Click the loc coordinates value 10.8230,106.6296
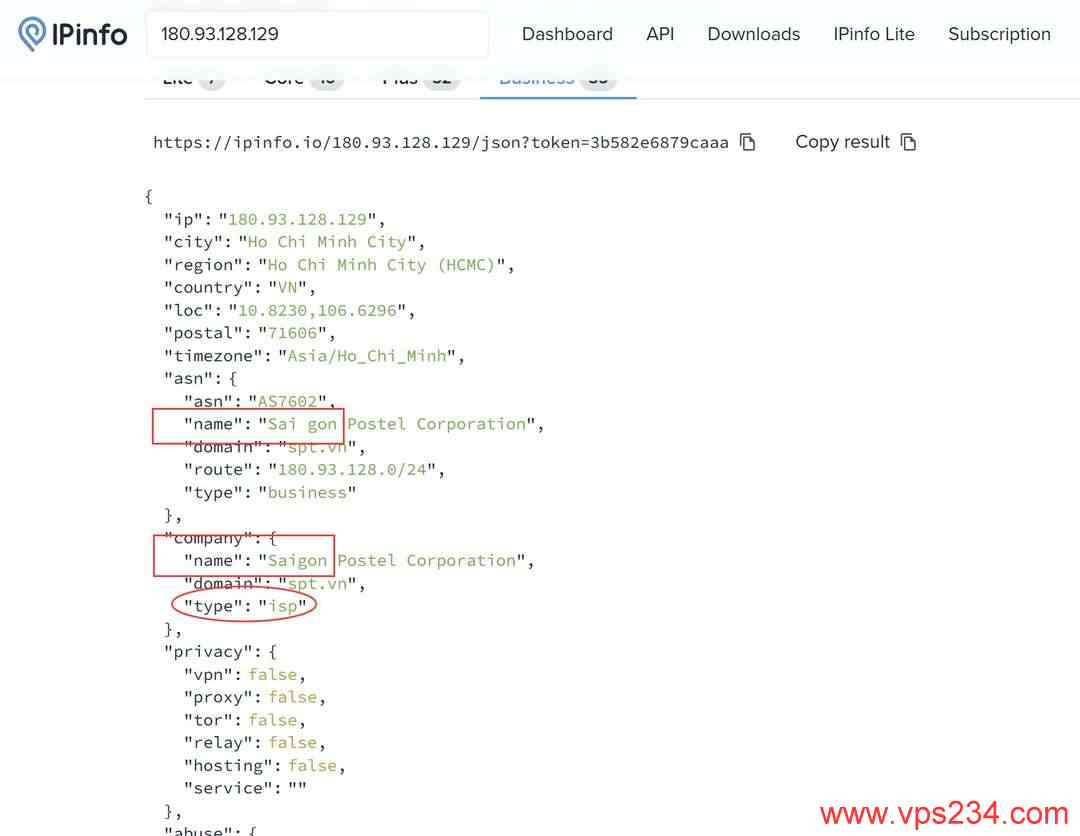1080x836 pixels. click(x=316, y=310)
